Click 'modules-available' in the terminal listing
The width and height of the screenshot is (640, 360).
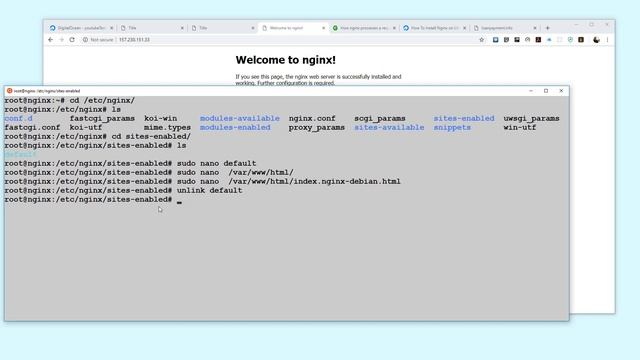(240, 118)
